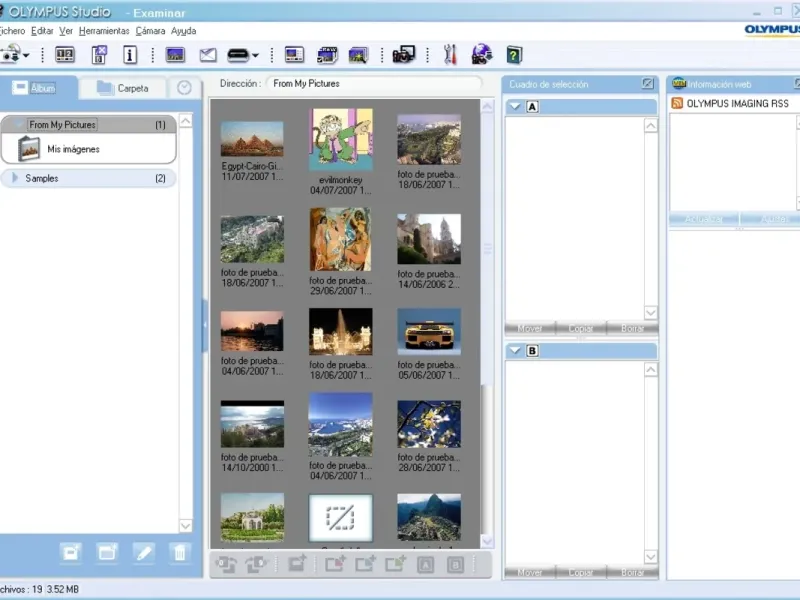Collapse selection box A with its triangle
Viewport: 800px width, 600px height.
514,106
